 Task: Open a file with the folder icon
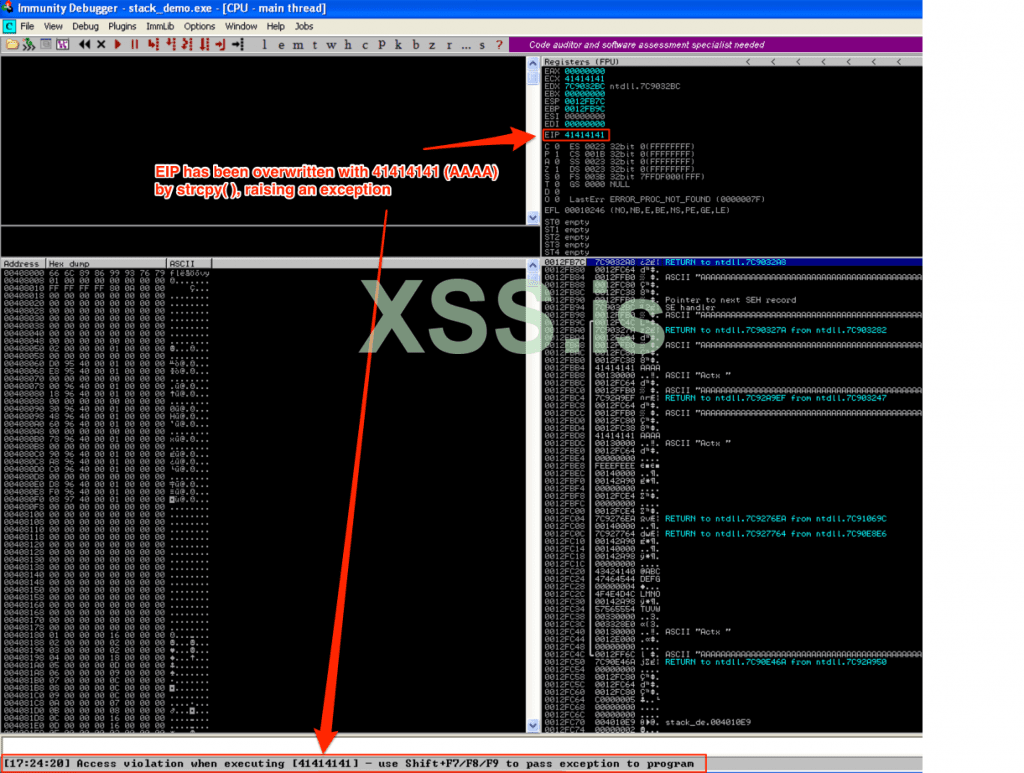12,44
